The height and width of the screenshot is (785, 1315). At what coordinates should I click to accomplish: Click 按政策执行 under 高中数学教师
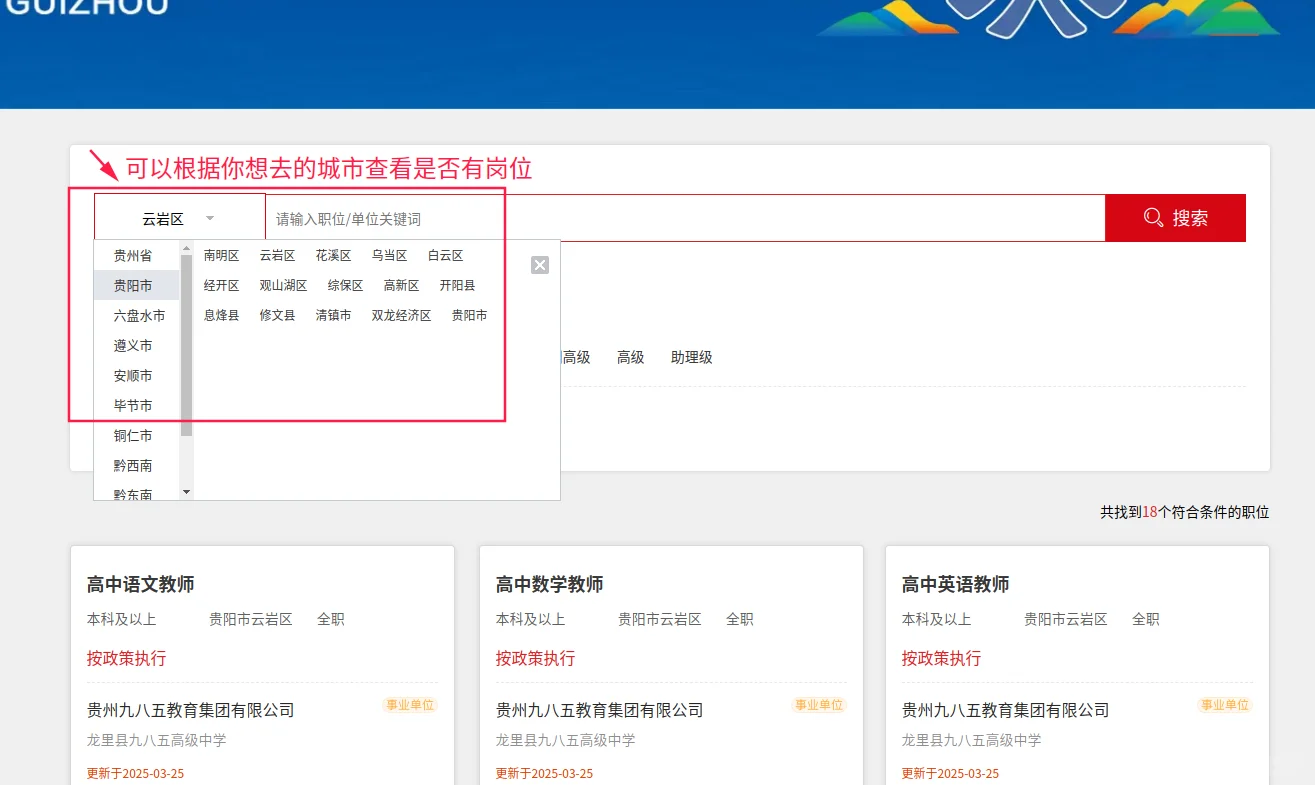(534, 658)
